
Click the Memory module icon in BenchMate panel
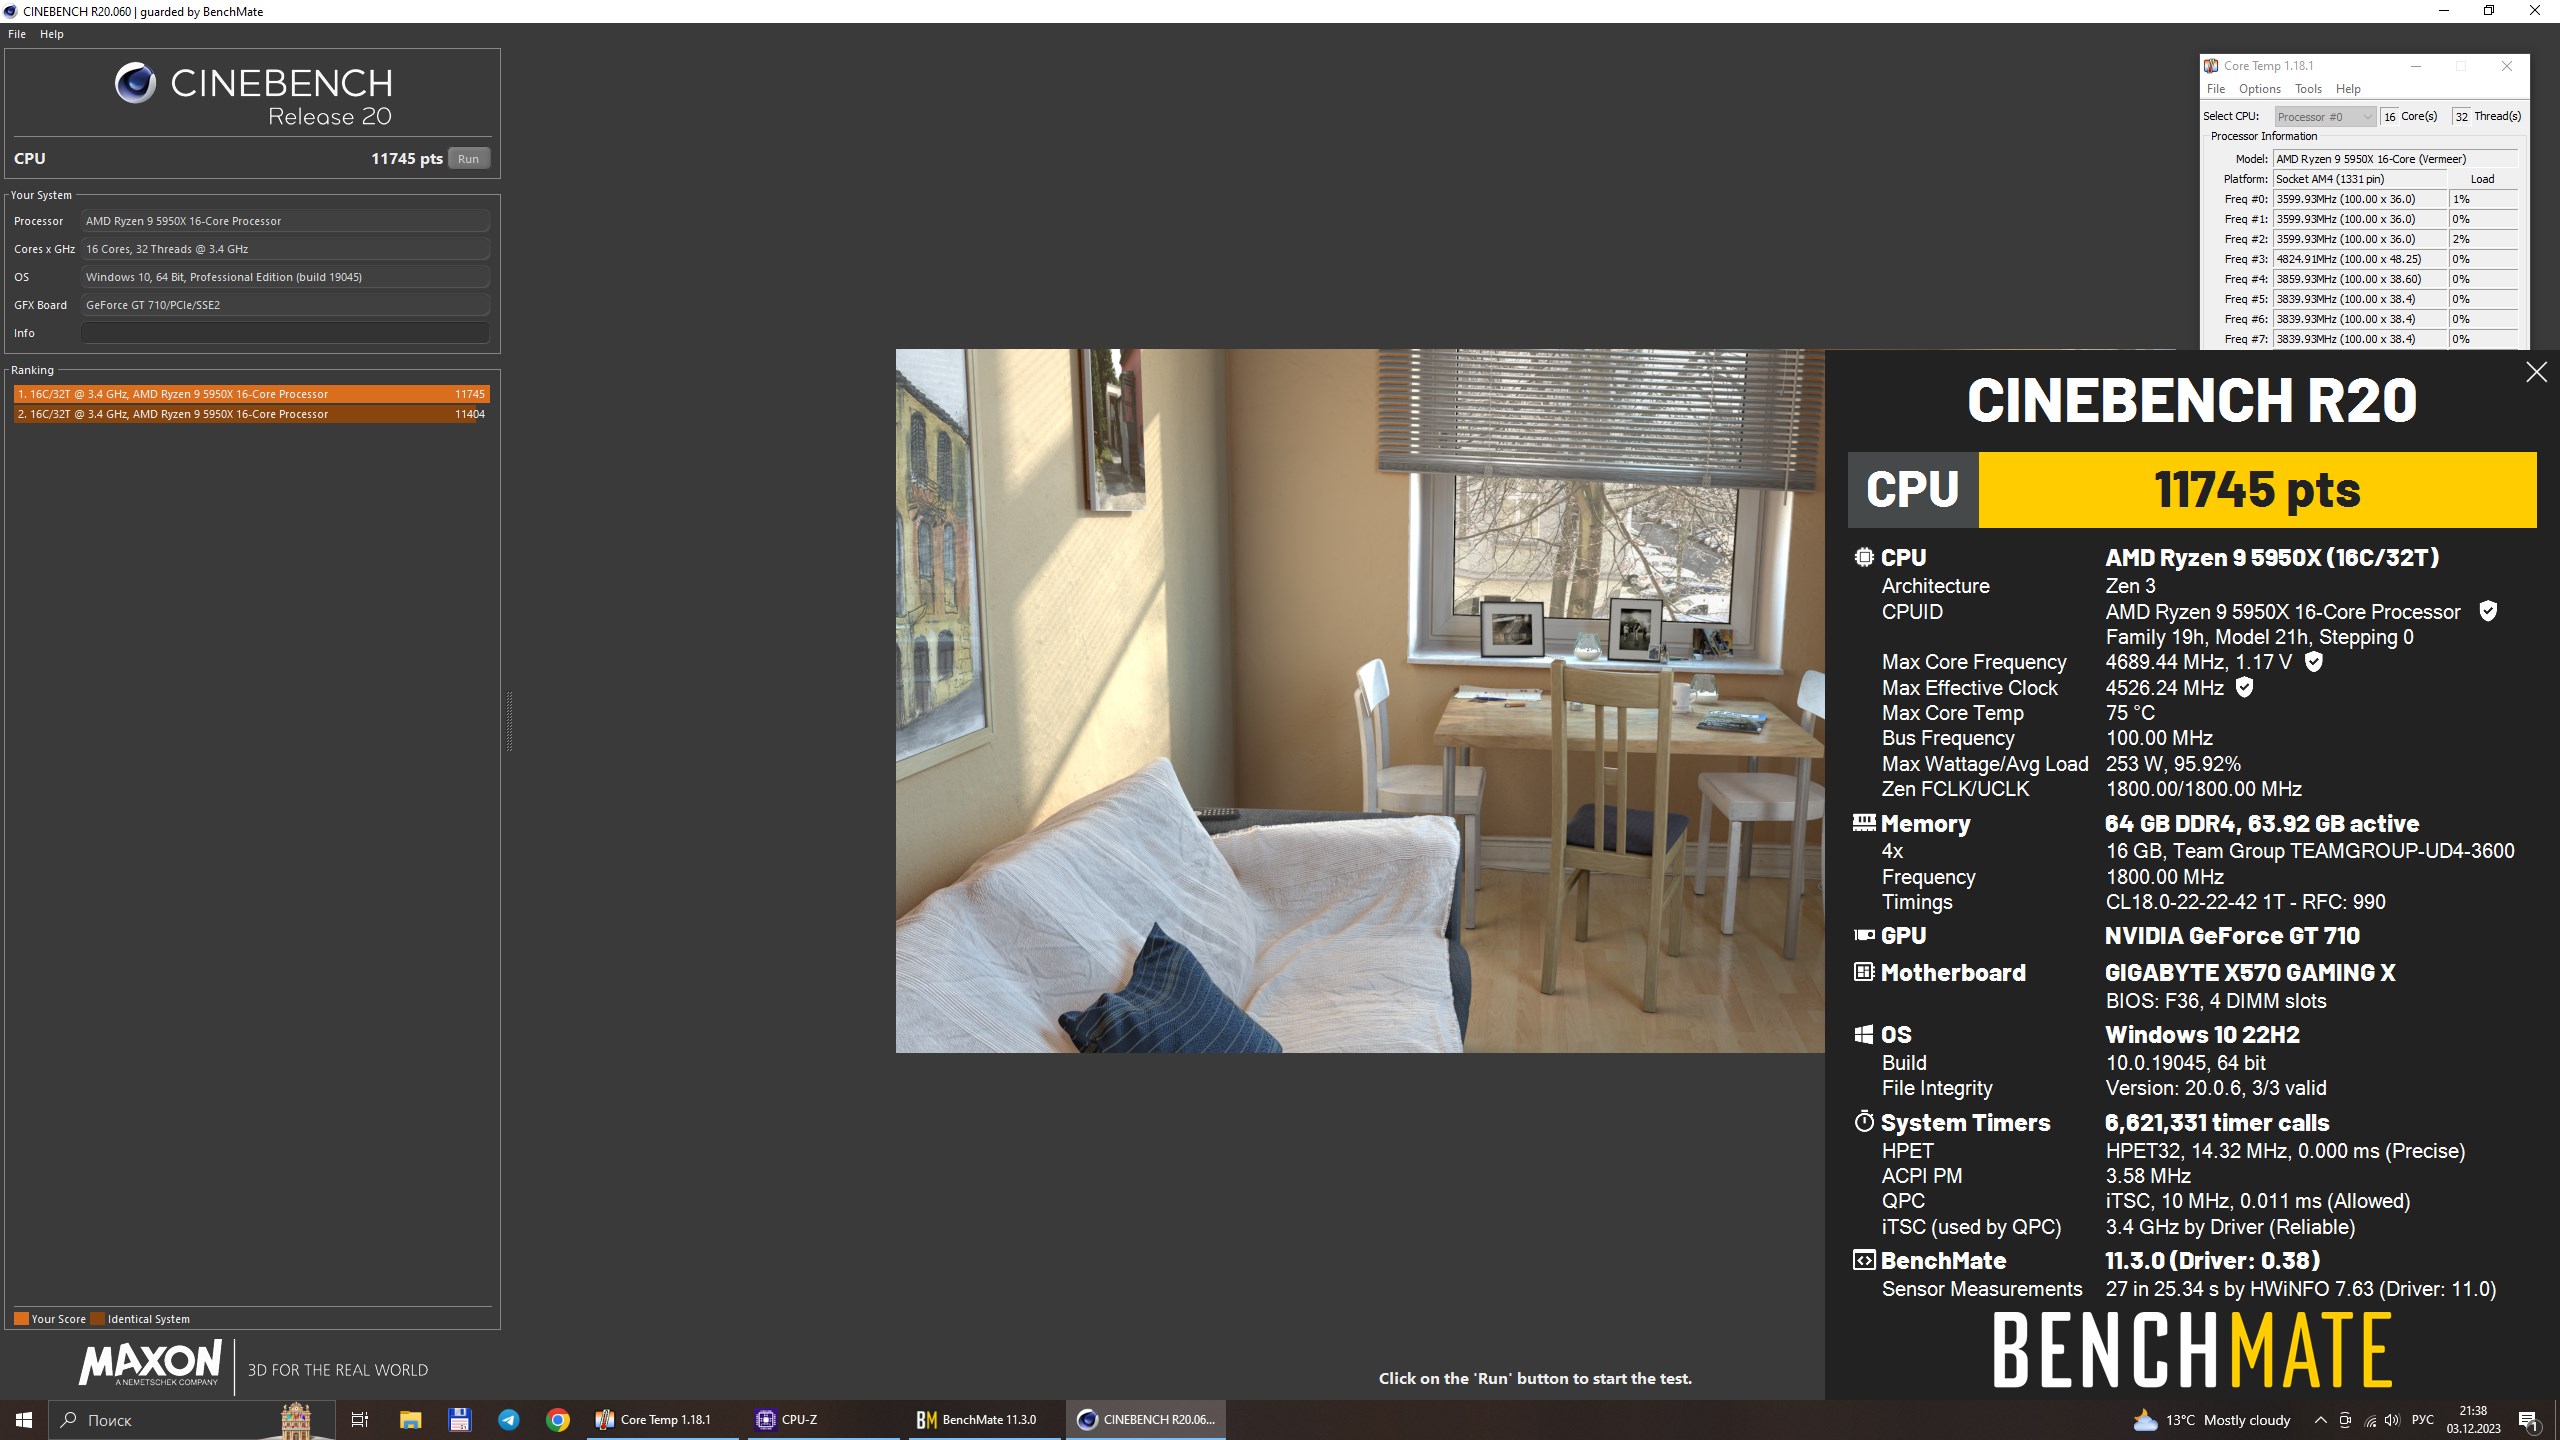[1864, 823]
